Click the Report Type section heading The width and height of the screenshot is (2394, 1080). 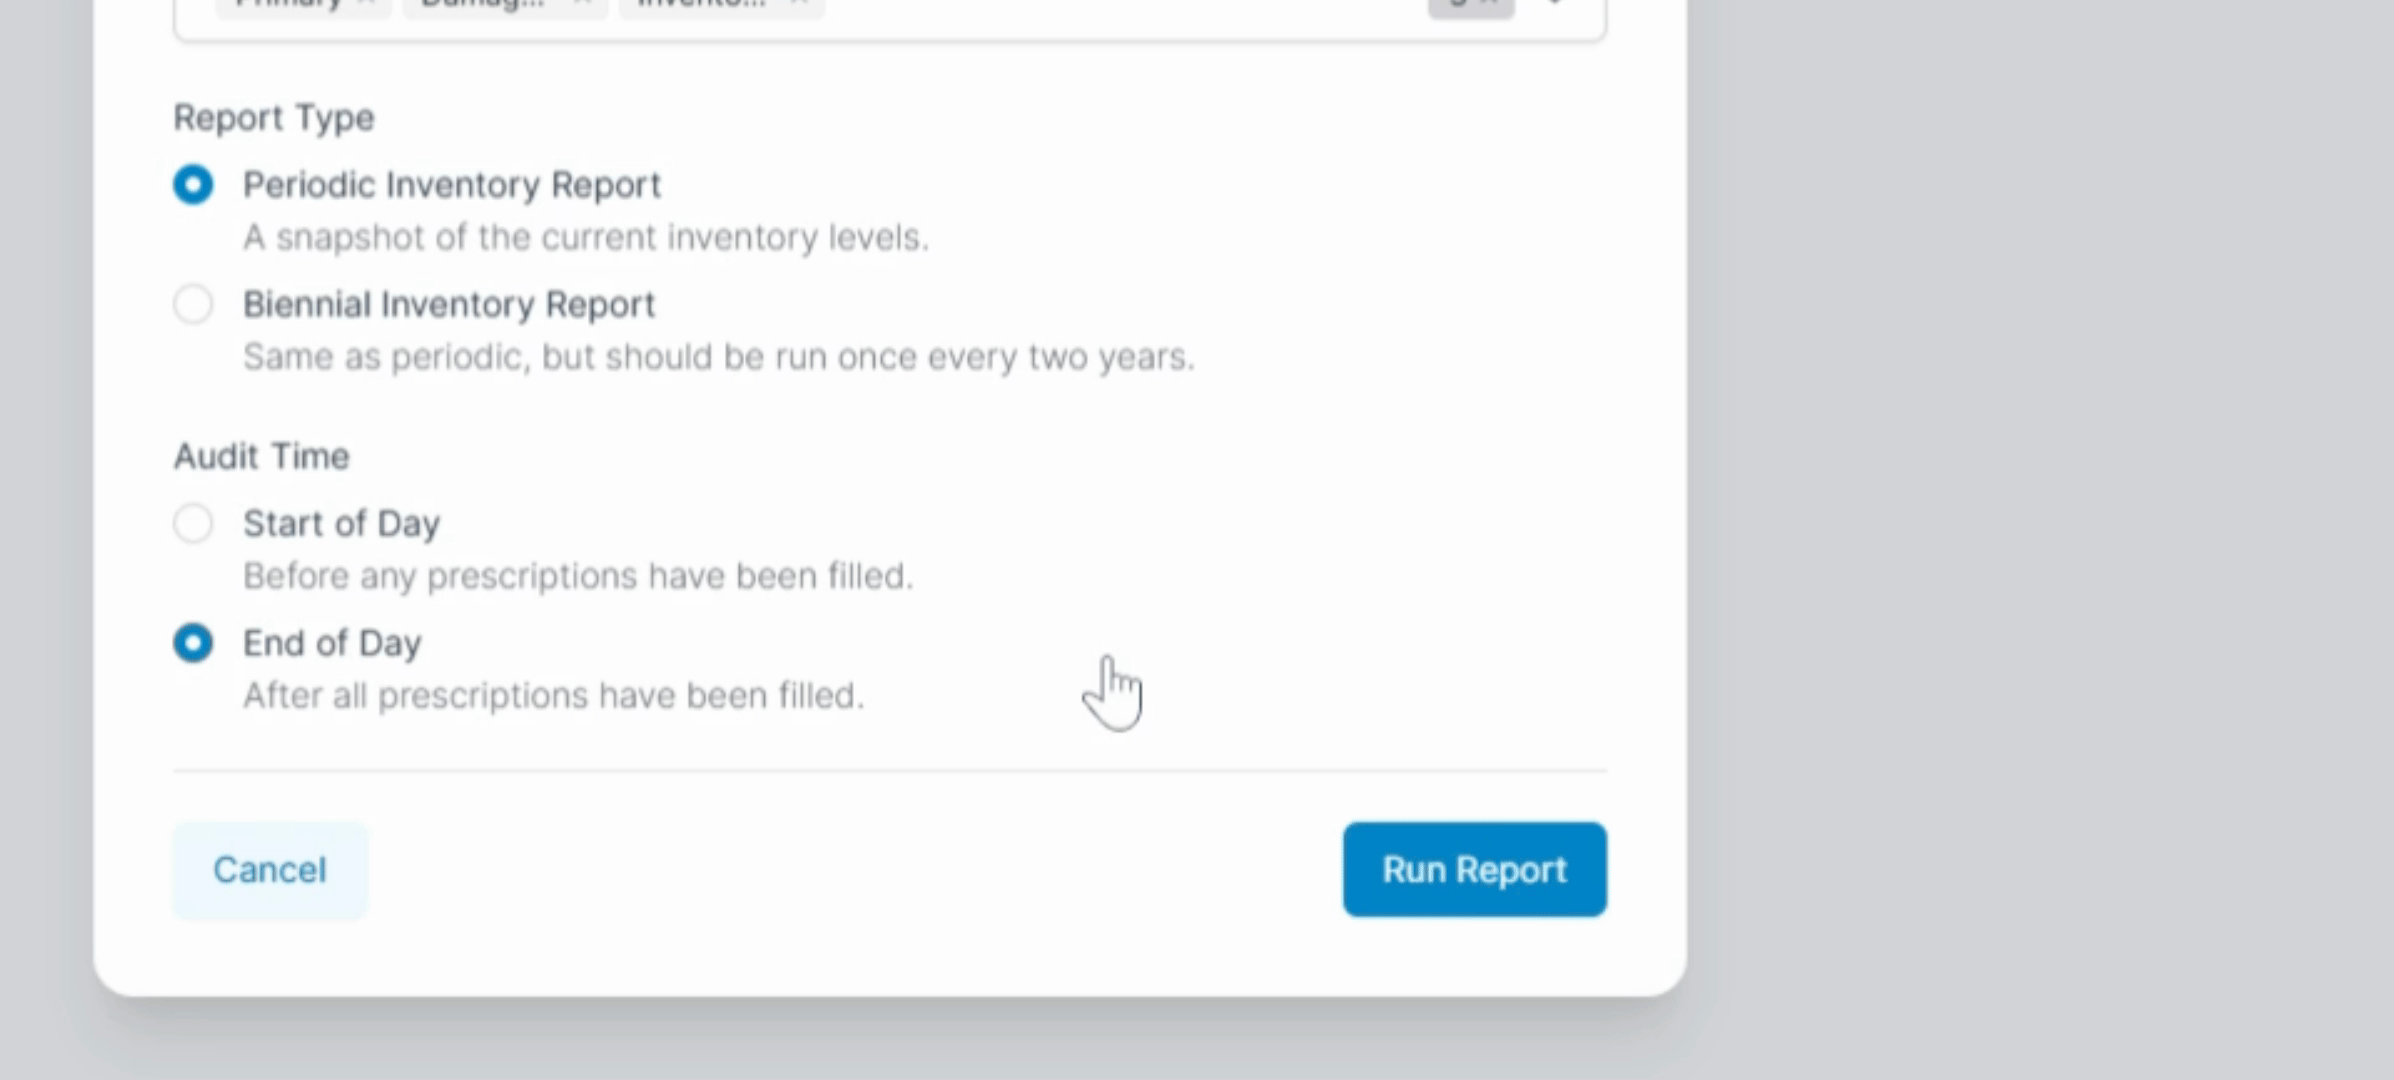(x=274, y=117)
